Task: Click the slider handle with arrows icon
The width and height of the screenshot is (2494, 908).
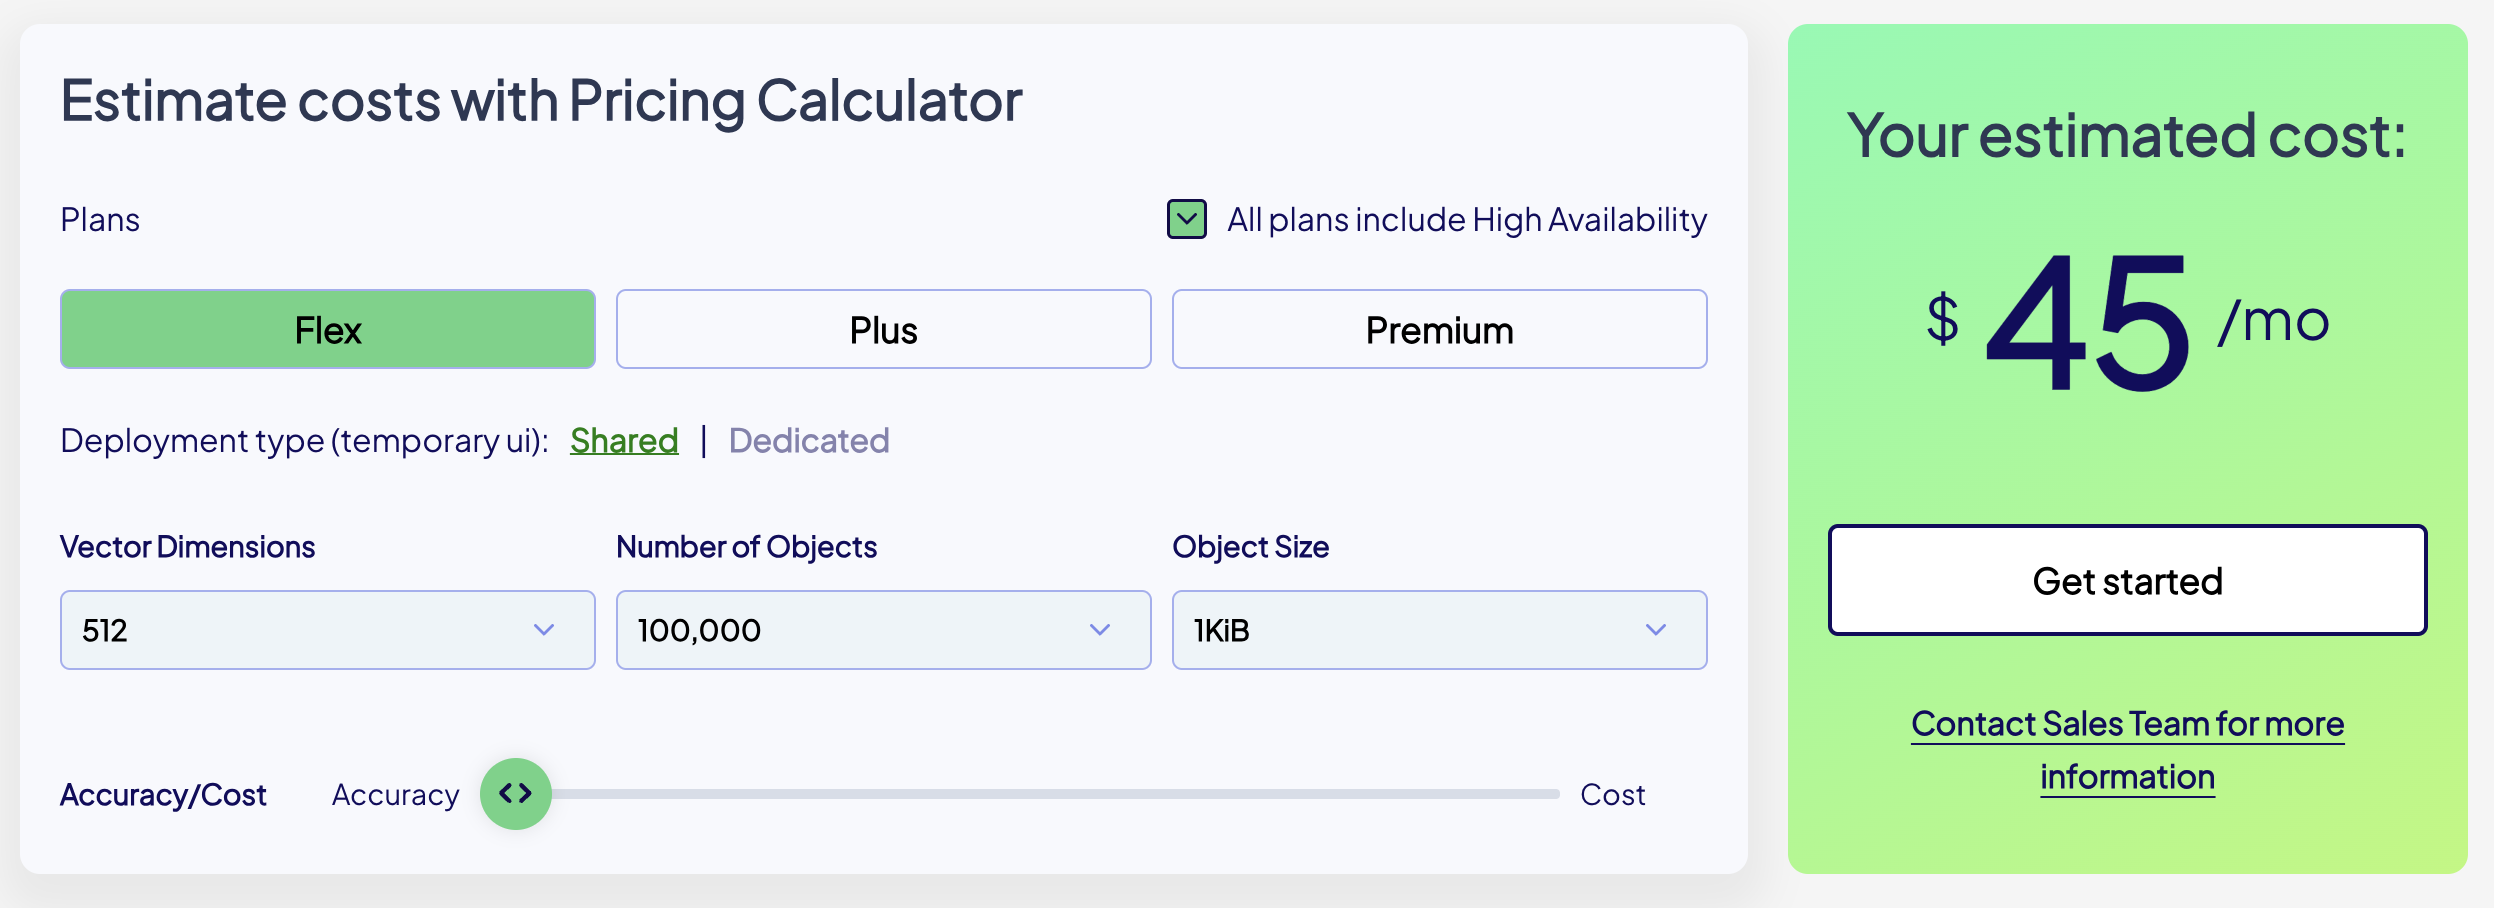Action: click(518, 793)
